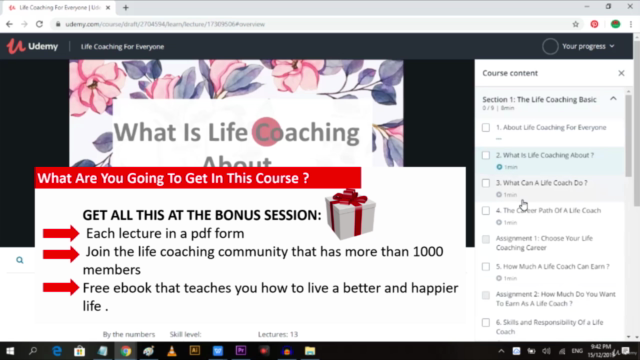Click the Life Coaching For Everyone course title
640x360 pixels.
coord(122,47)
